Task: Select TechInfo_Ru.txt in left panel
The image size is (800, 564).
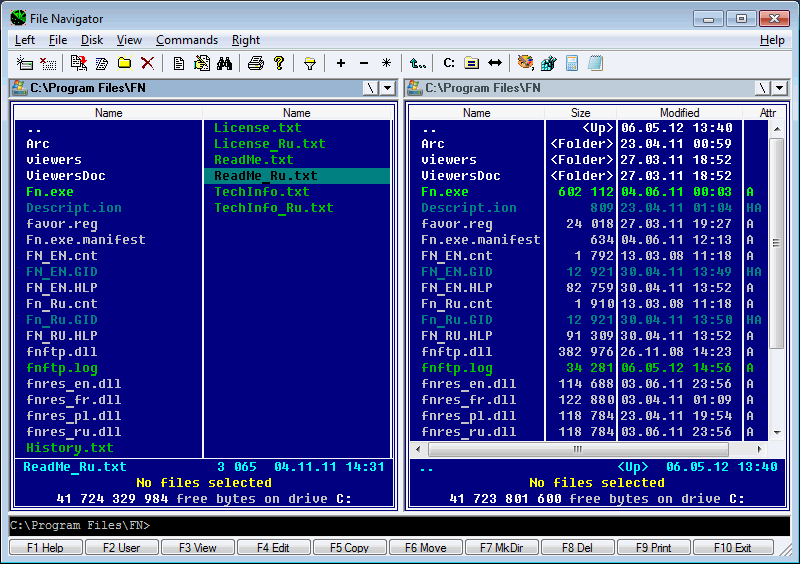Action: 296,208
